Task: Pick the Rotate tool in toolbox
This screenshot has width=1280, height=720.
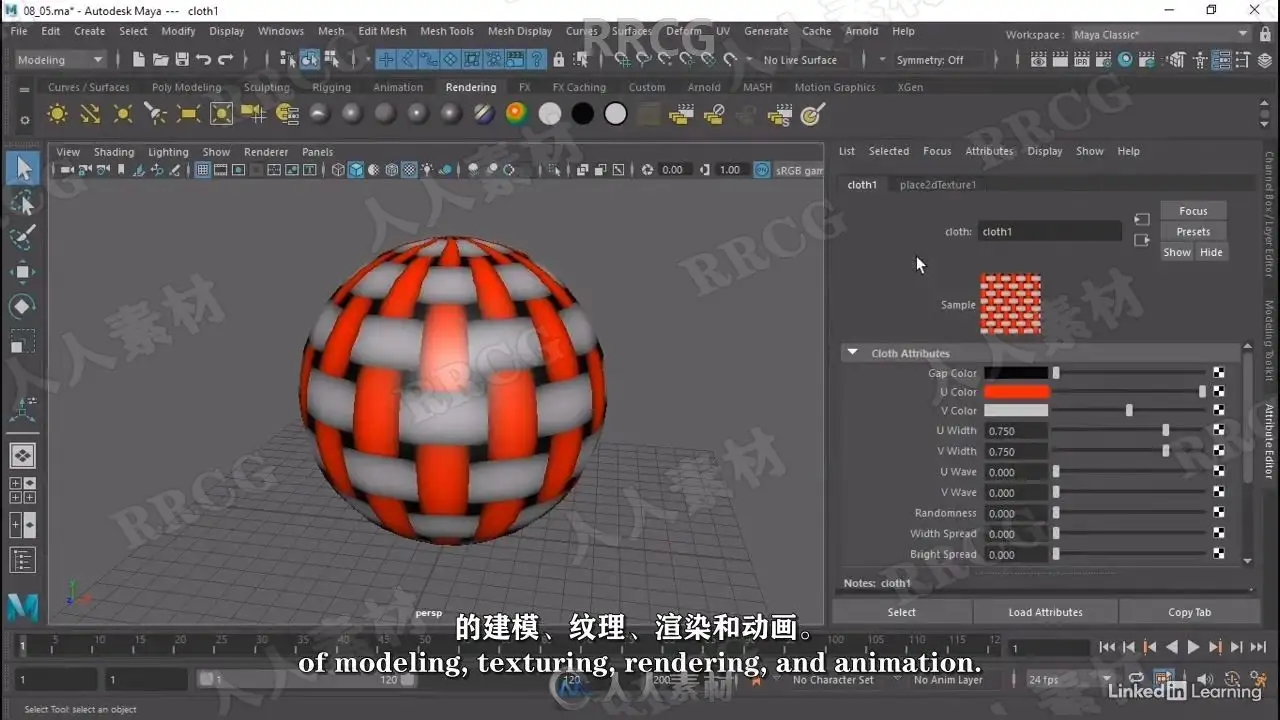Action: [x=22, y=306]
